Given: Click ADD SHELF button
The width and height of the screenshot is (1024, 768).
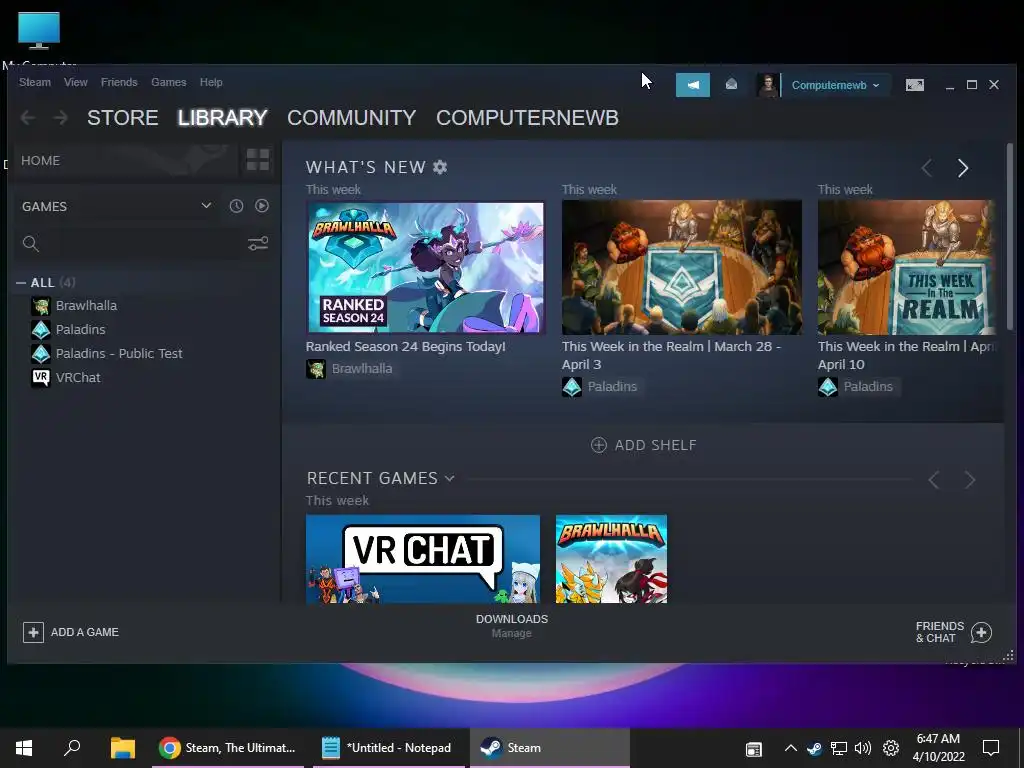Looking at the screenshot, I should click(x=643, y=445).
